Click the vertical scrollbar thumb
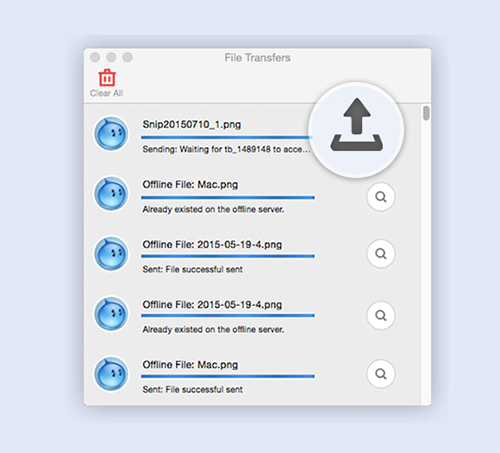 coord(426,113)
